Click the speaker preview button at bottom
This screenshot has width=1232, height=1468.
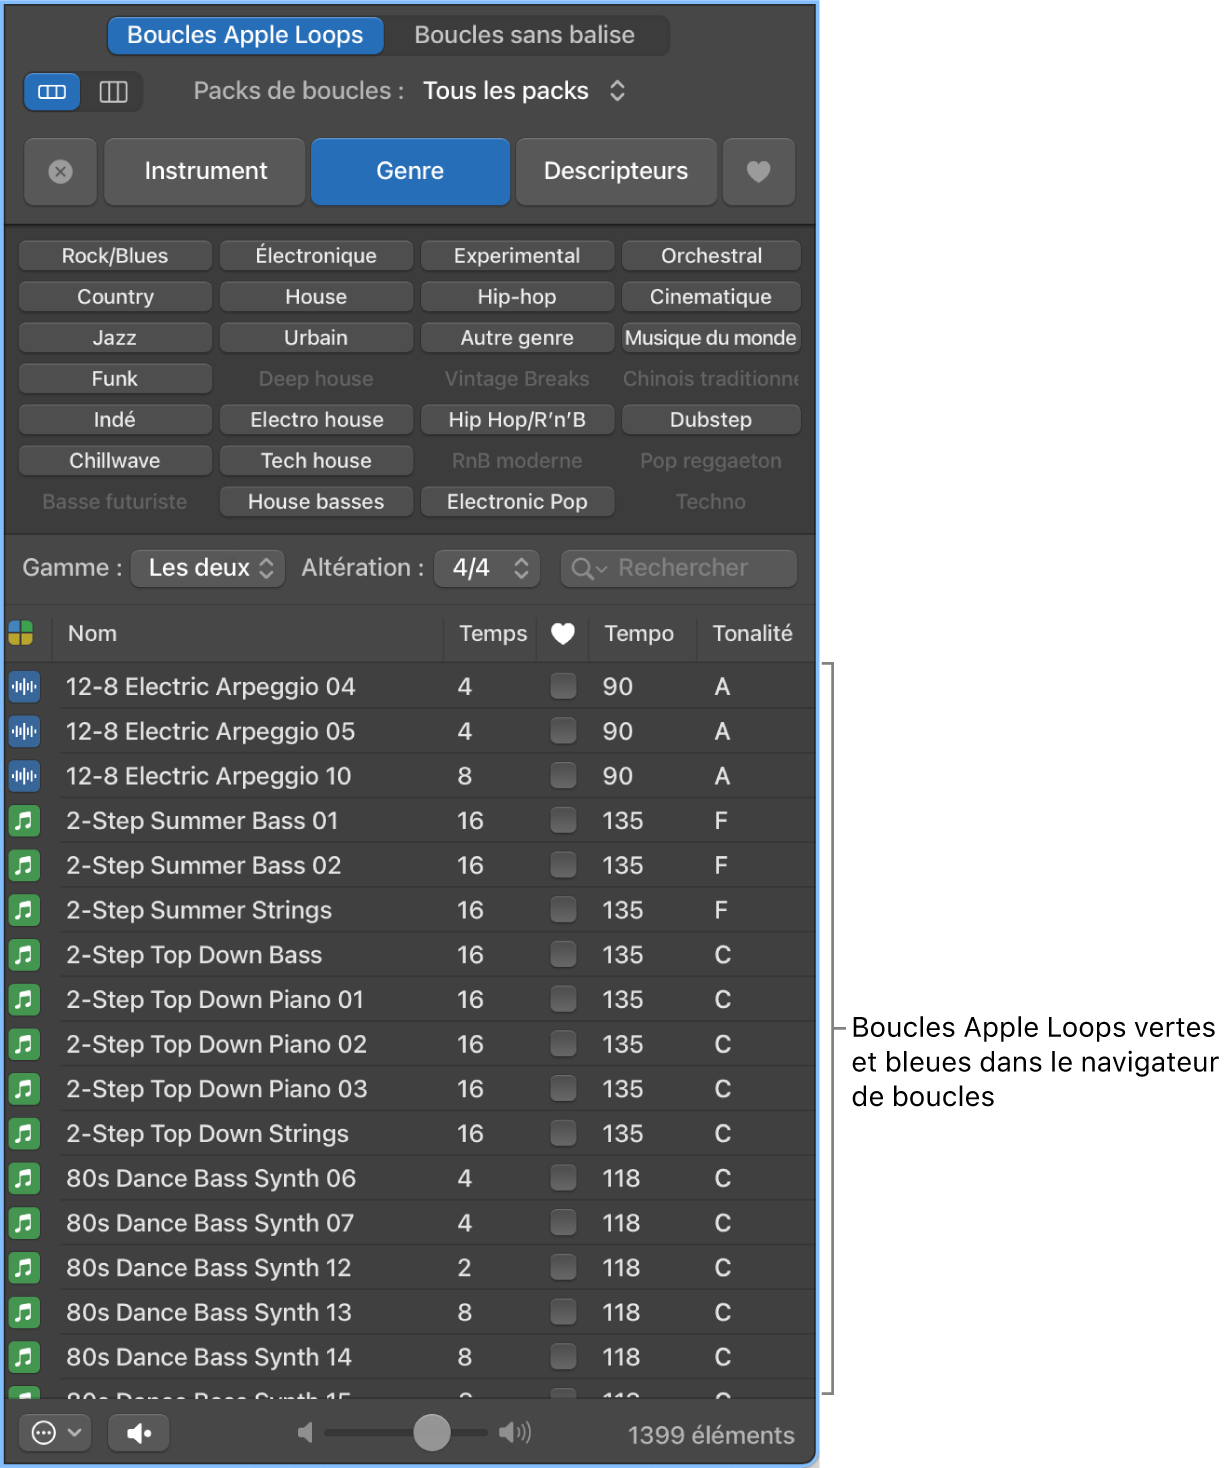click(x=139, y=1433)
